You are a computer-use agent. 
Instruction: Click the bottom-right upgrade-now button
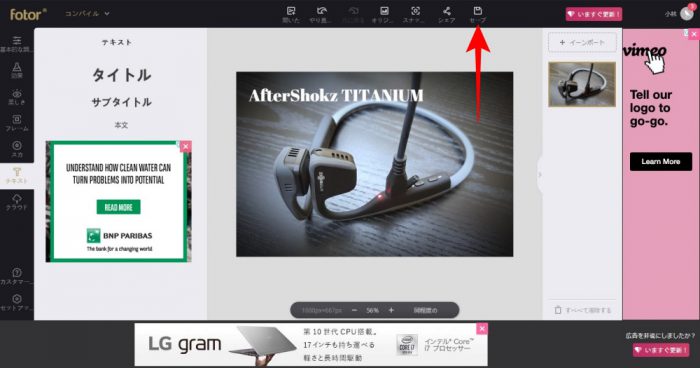[x=661, y=350]
